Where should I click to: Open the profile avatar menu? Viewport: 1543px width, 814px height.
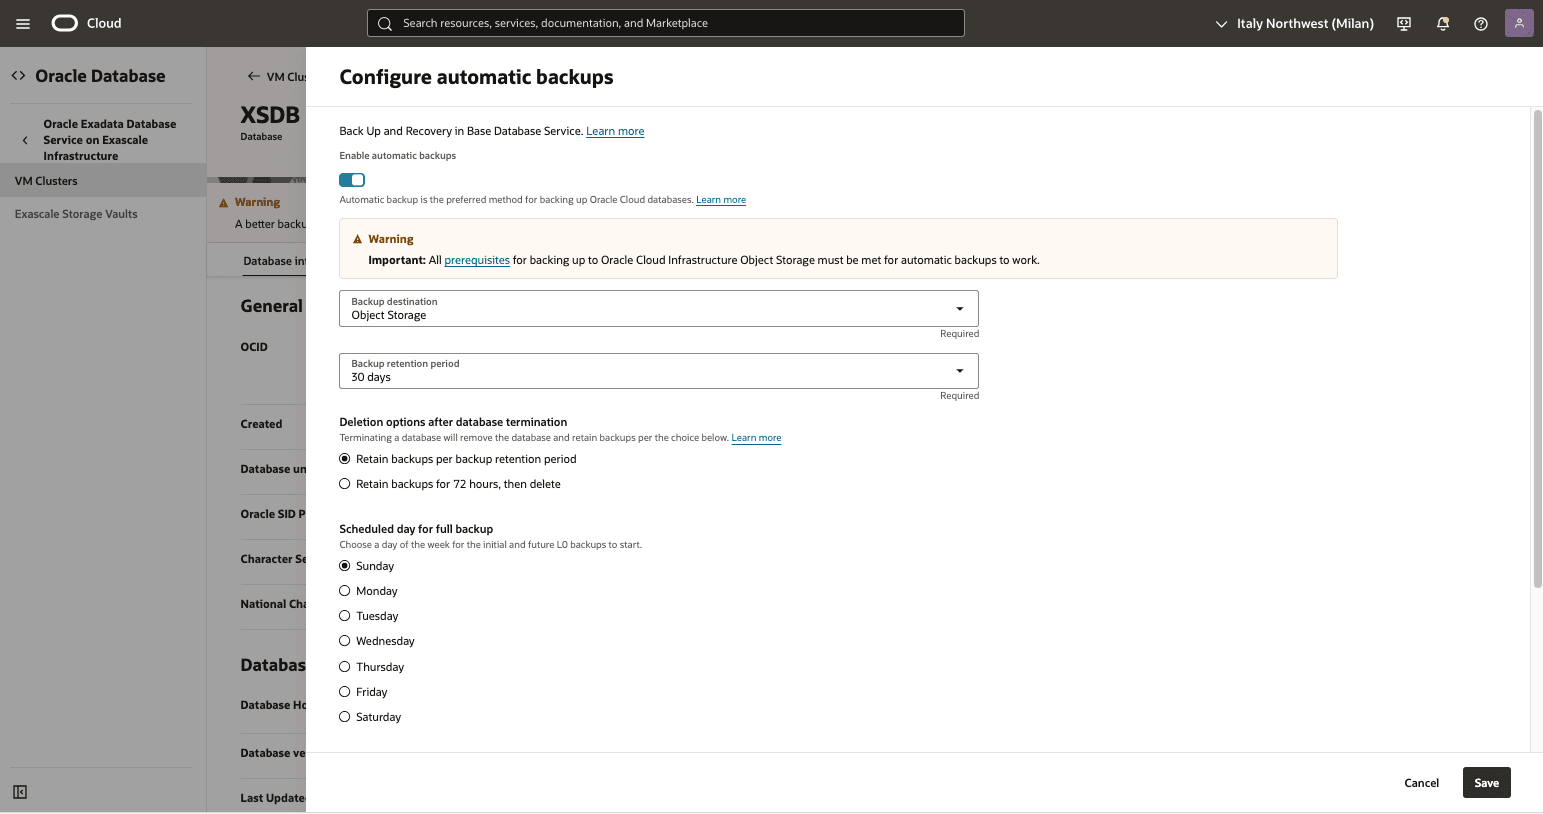pyautogui.click(x=1519, y=22)
